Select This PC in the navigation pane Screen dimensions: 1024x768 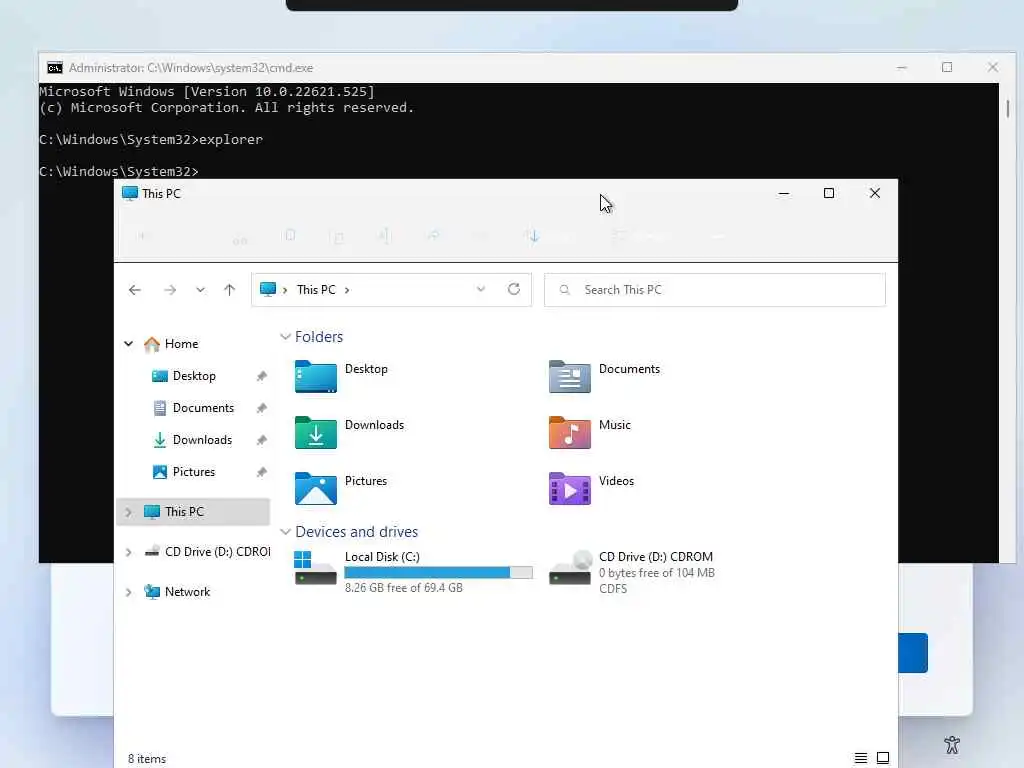pos(184,512)
